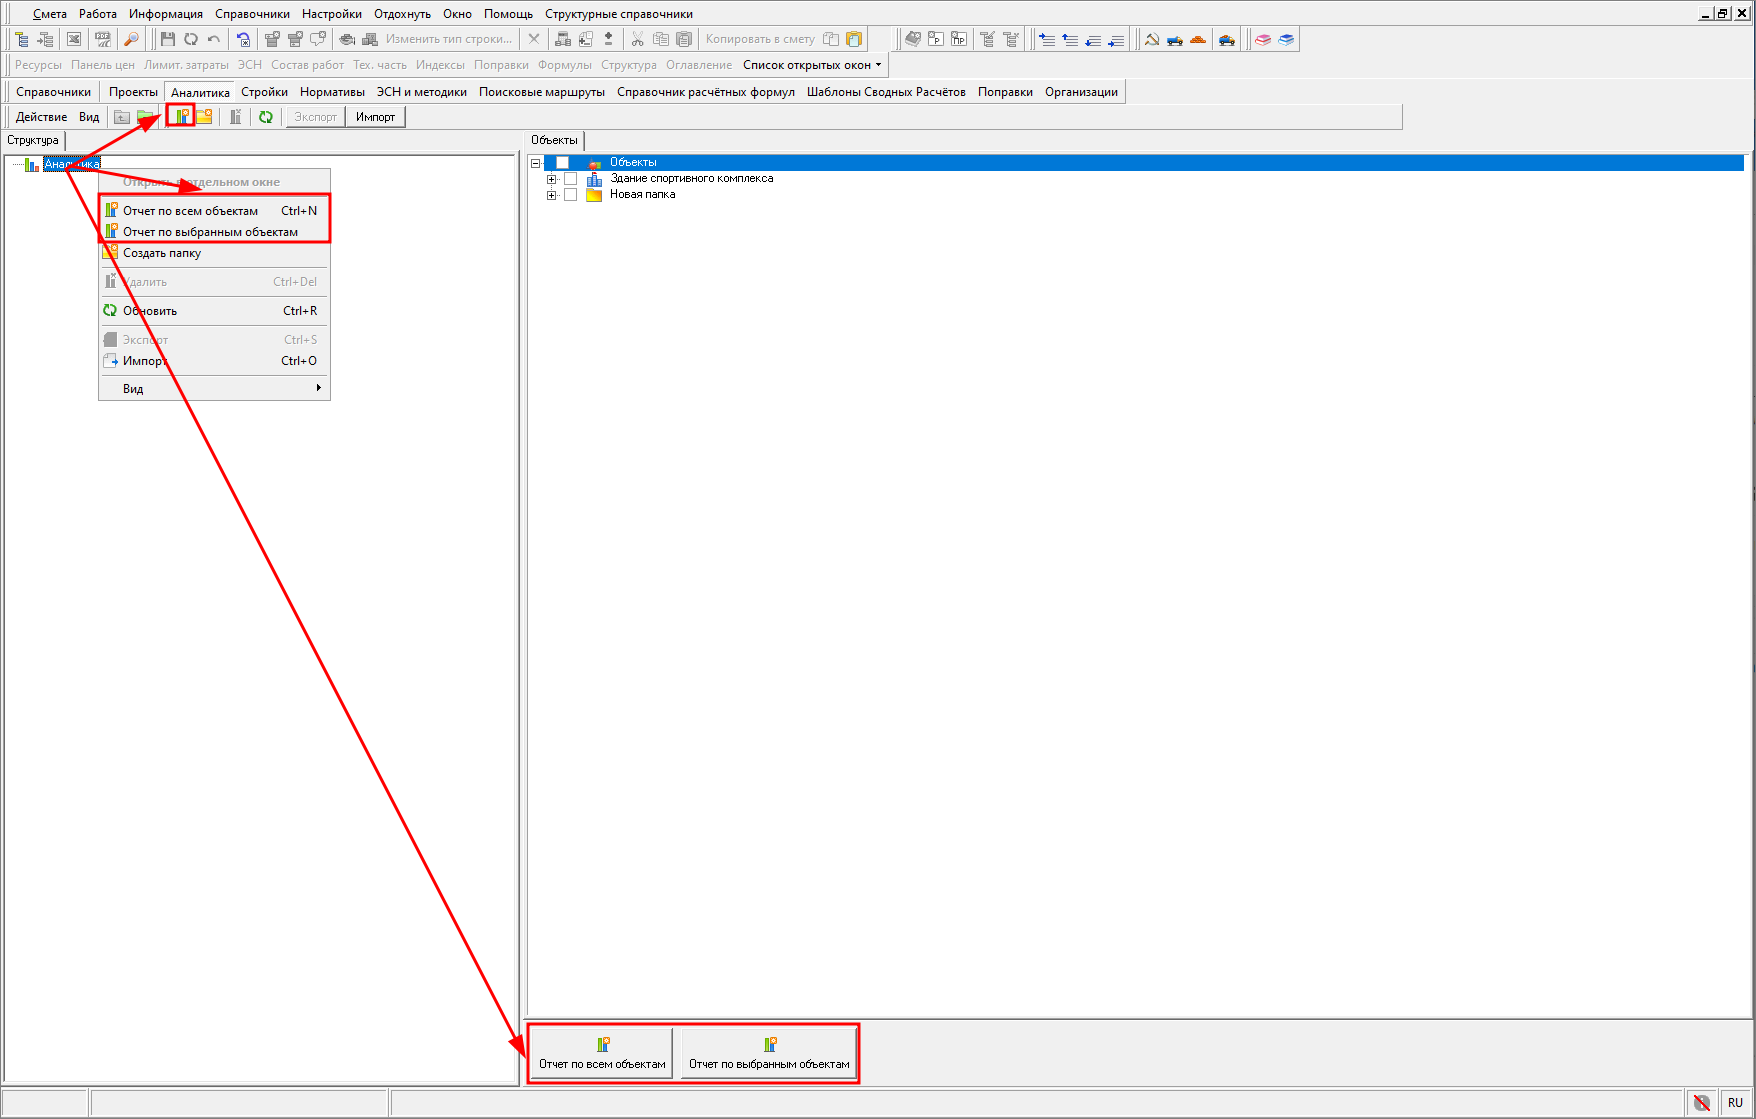This screenshot has height=1119, width=1756.
Task: Click the hammer and sickle labor icon
Action: tap(1152, 40)
